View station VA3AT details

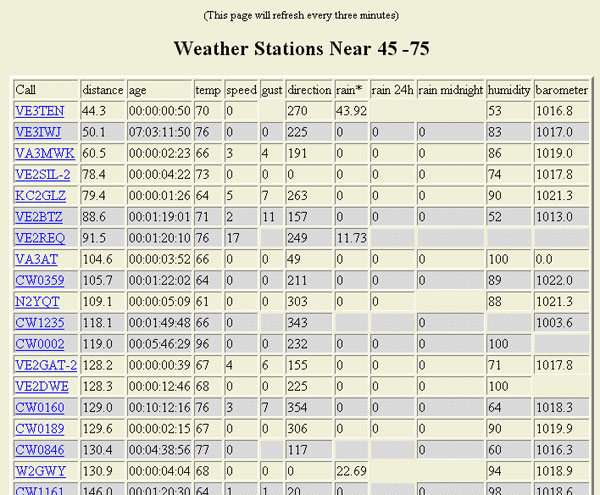click(x=35, y=259)
